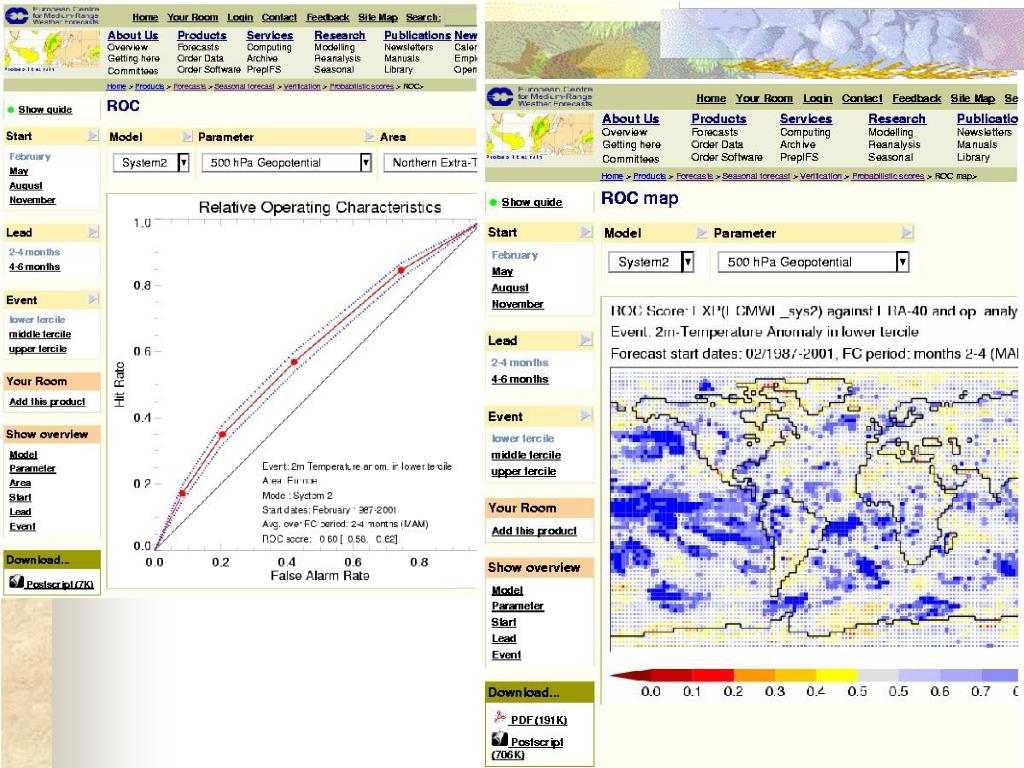The image size is (1024, 768).
Task: Choose 4-6 months lead on ROC page
Action: [x=34, y=267]
